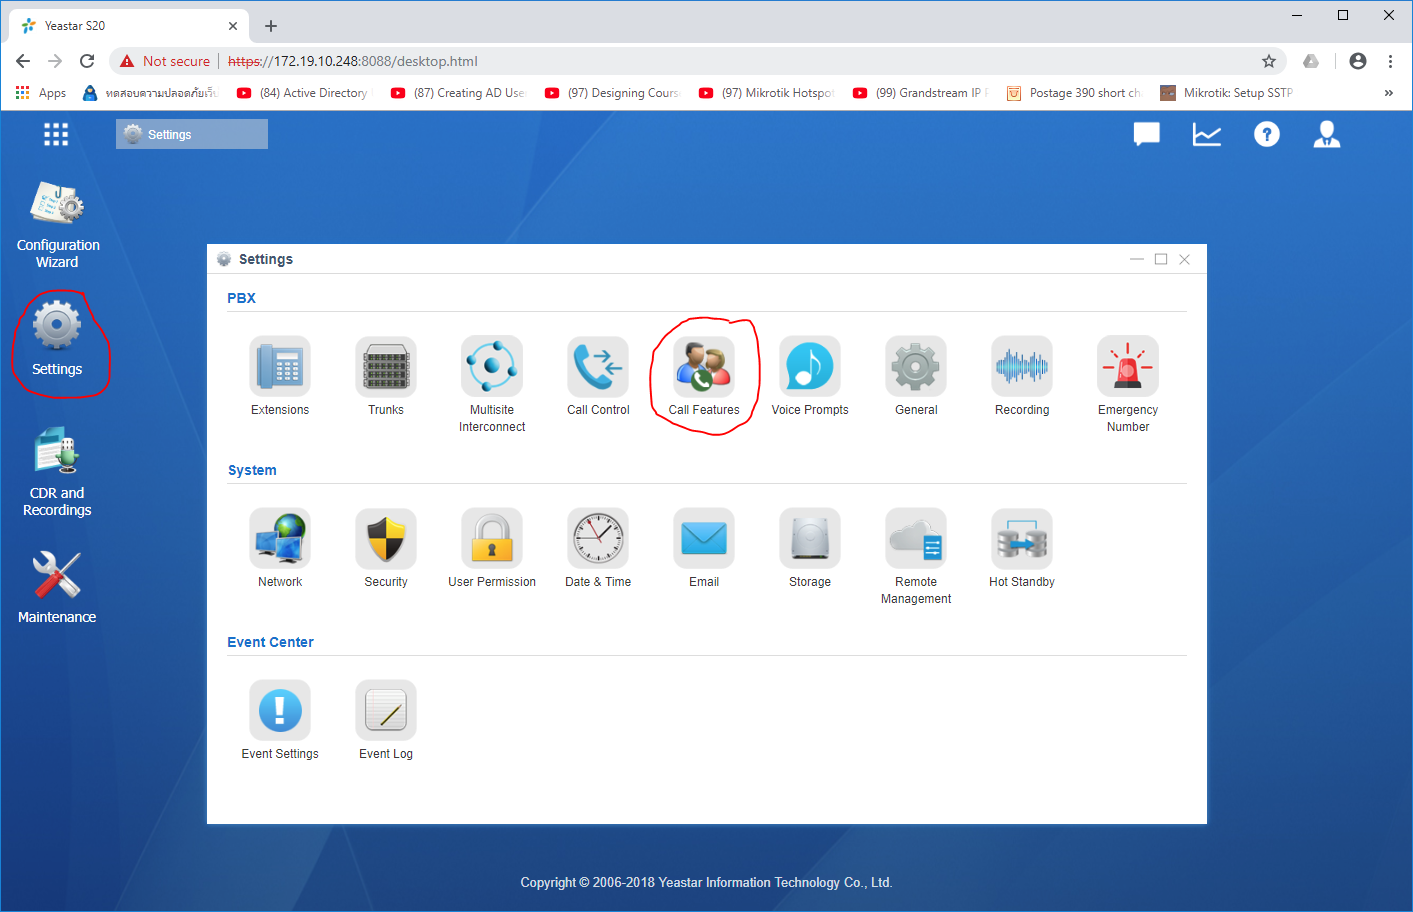This screenshot has height=912, width=1413.
Task: Reload the current page
Action: tap(87, 61)
